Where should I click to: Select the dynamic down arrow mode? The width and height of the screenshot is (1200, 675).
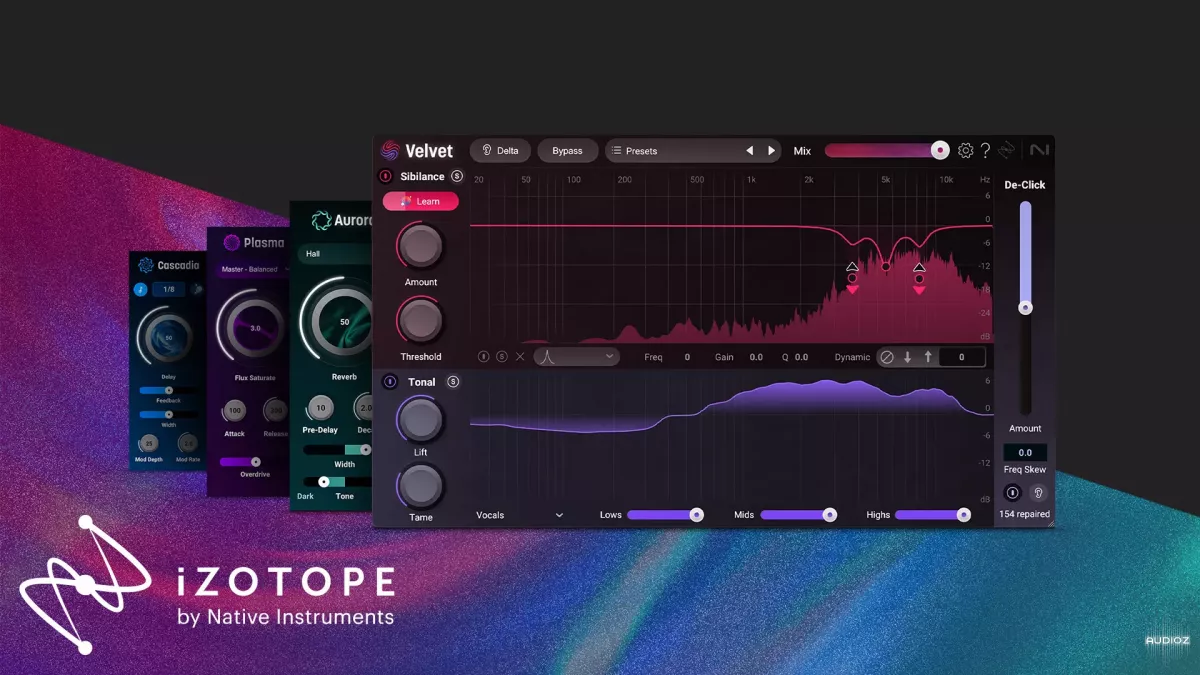tap(908, 357)
